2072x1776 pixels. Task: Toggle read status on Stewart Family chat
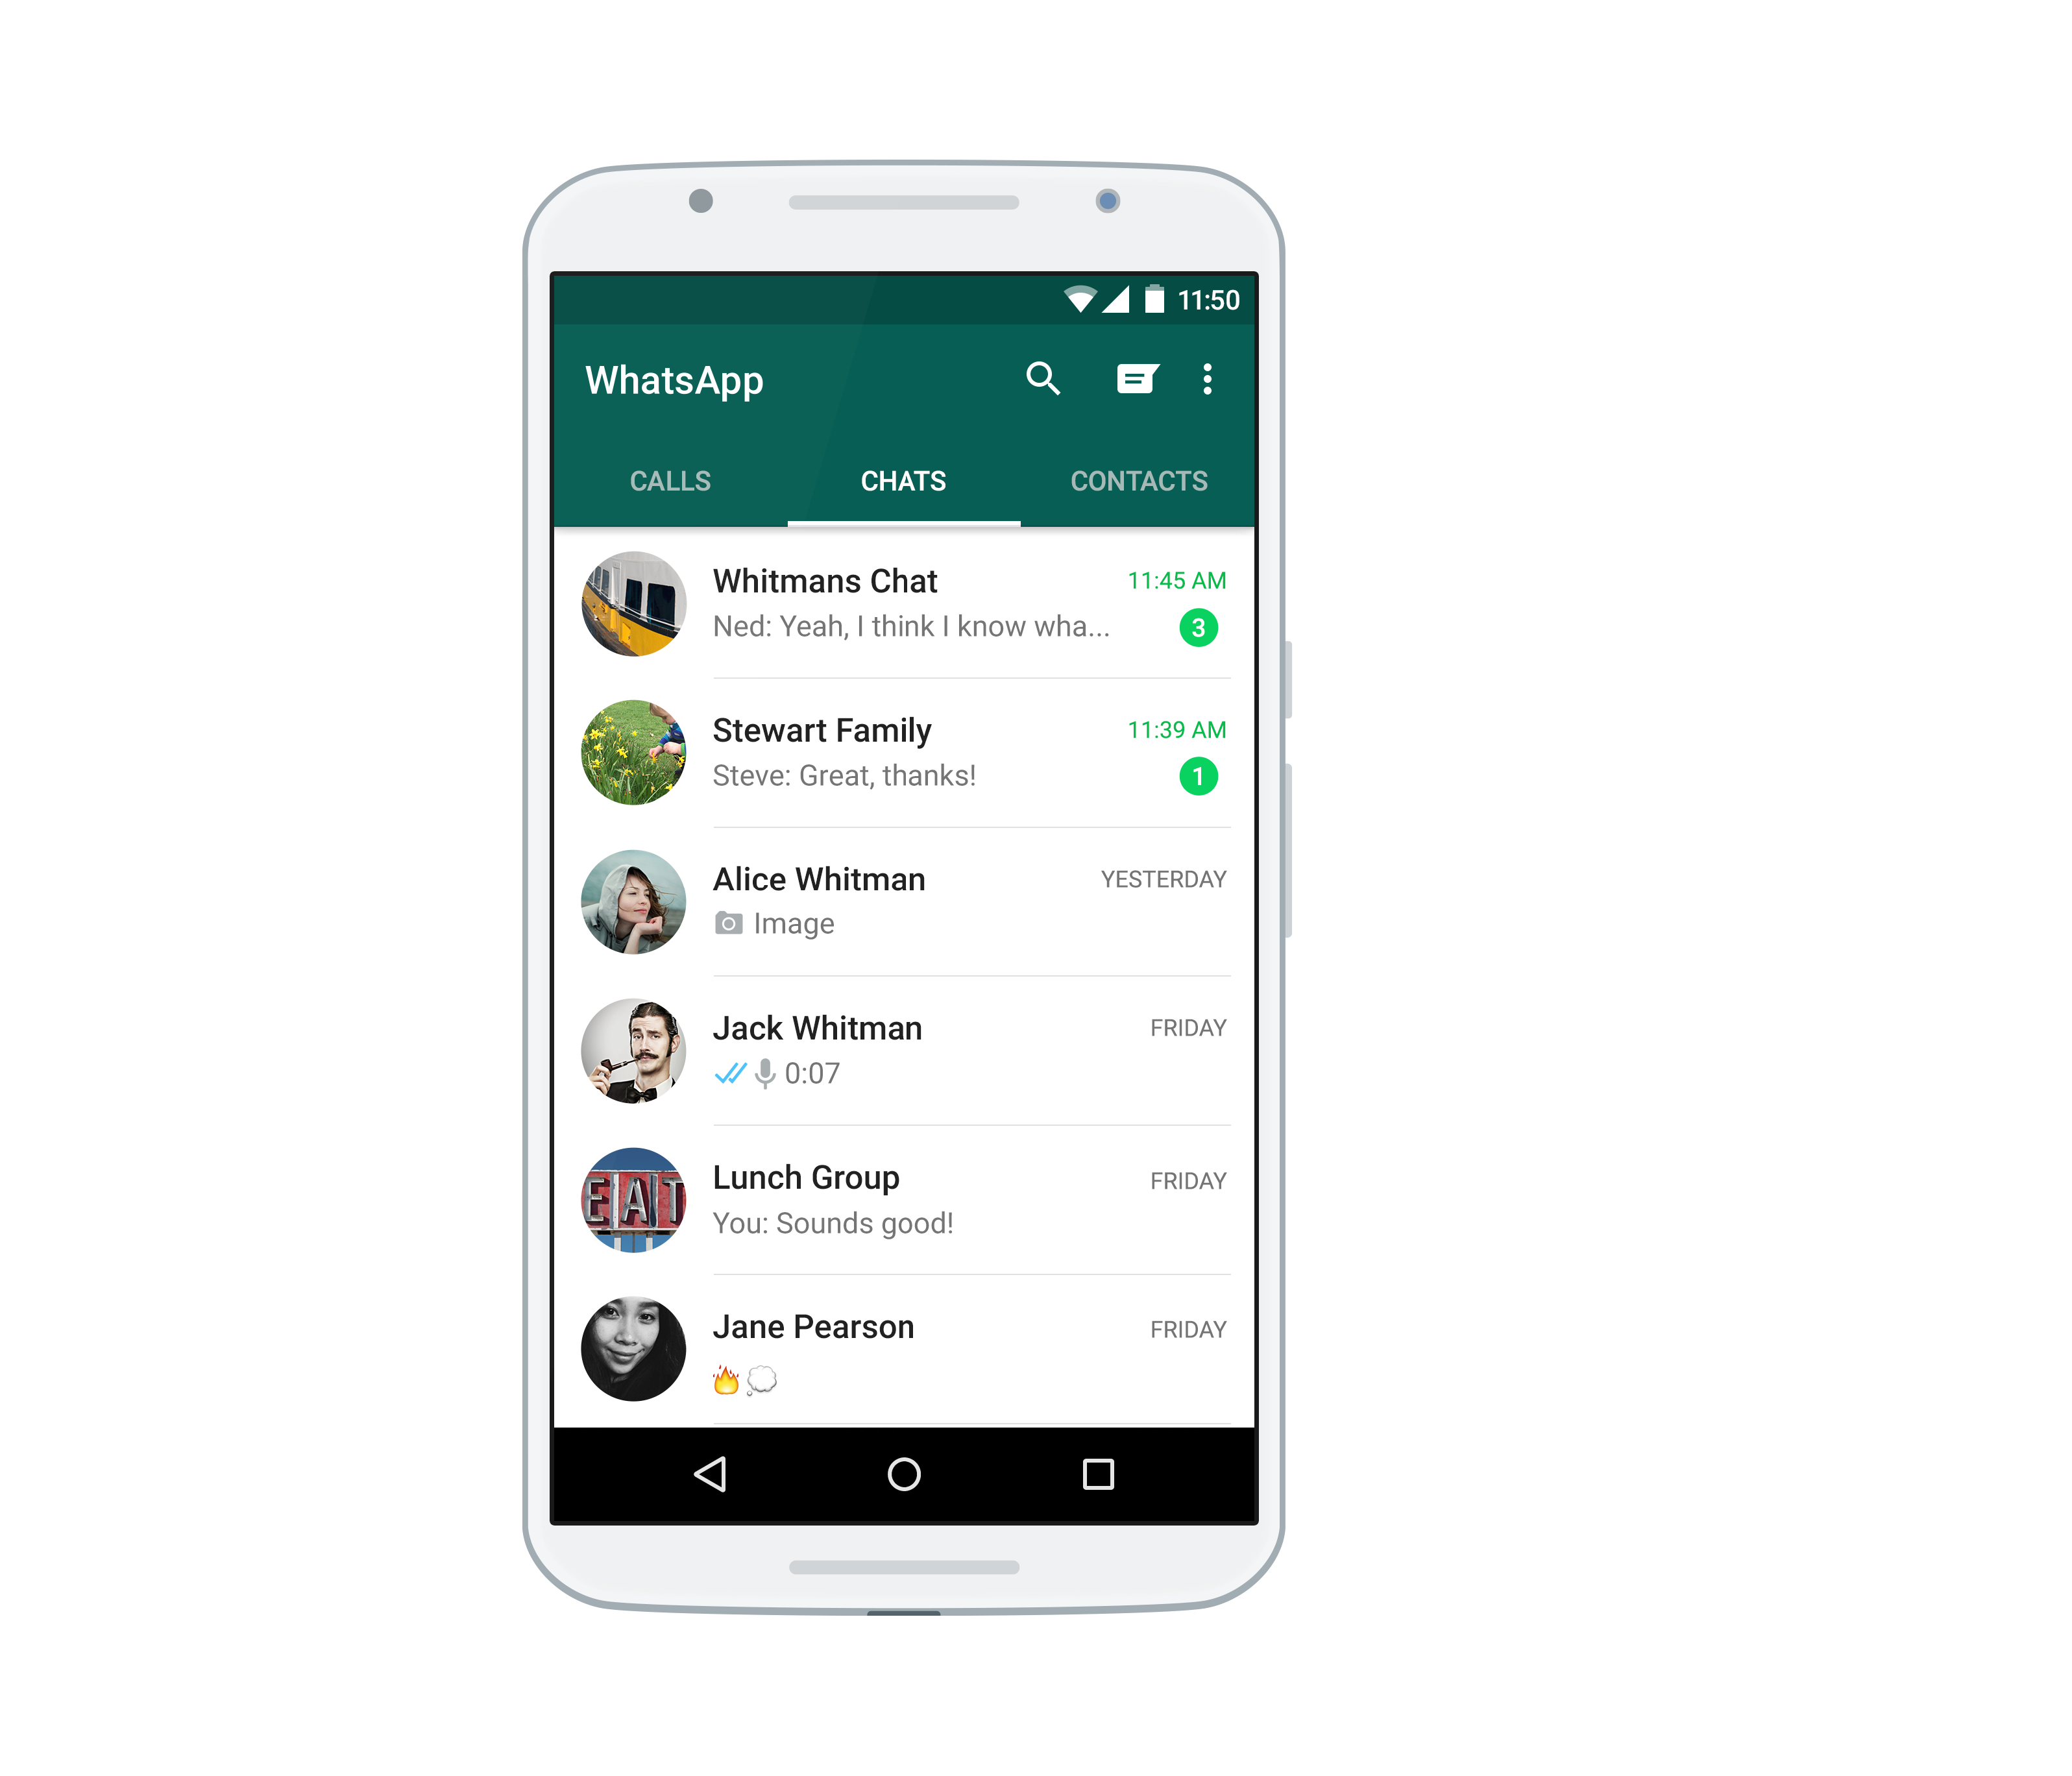1198,775
